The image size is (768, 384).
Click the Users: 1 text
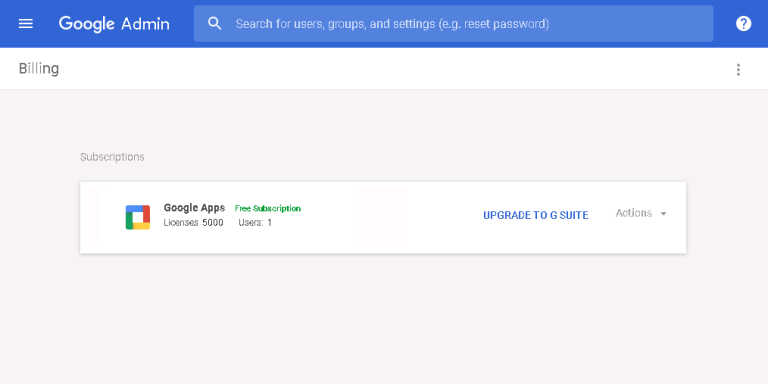[x=255, y=223]
